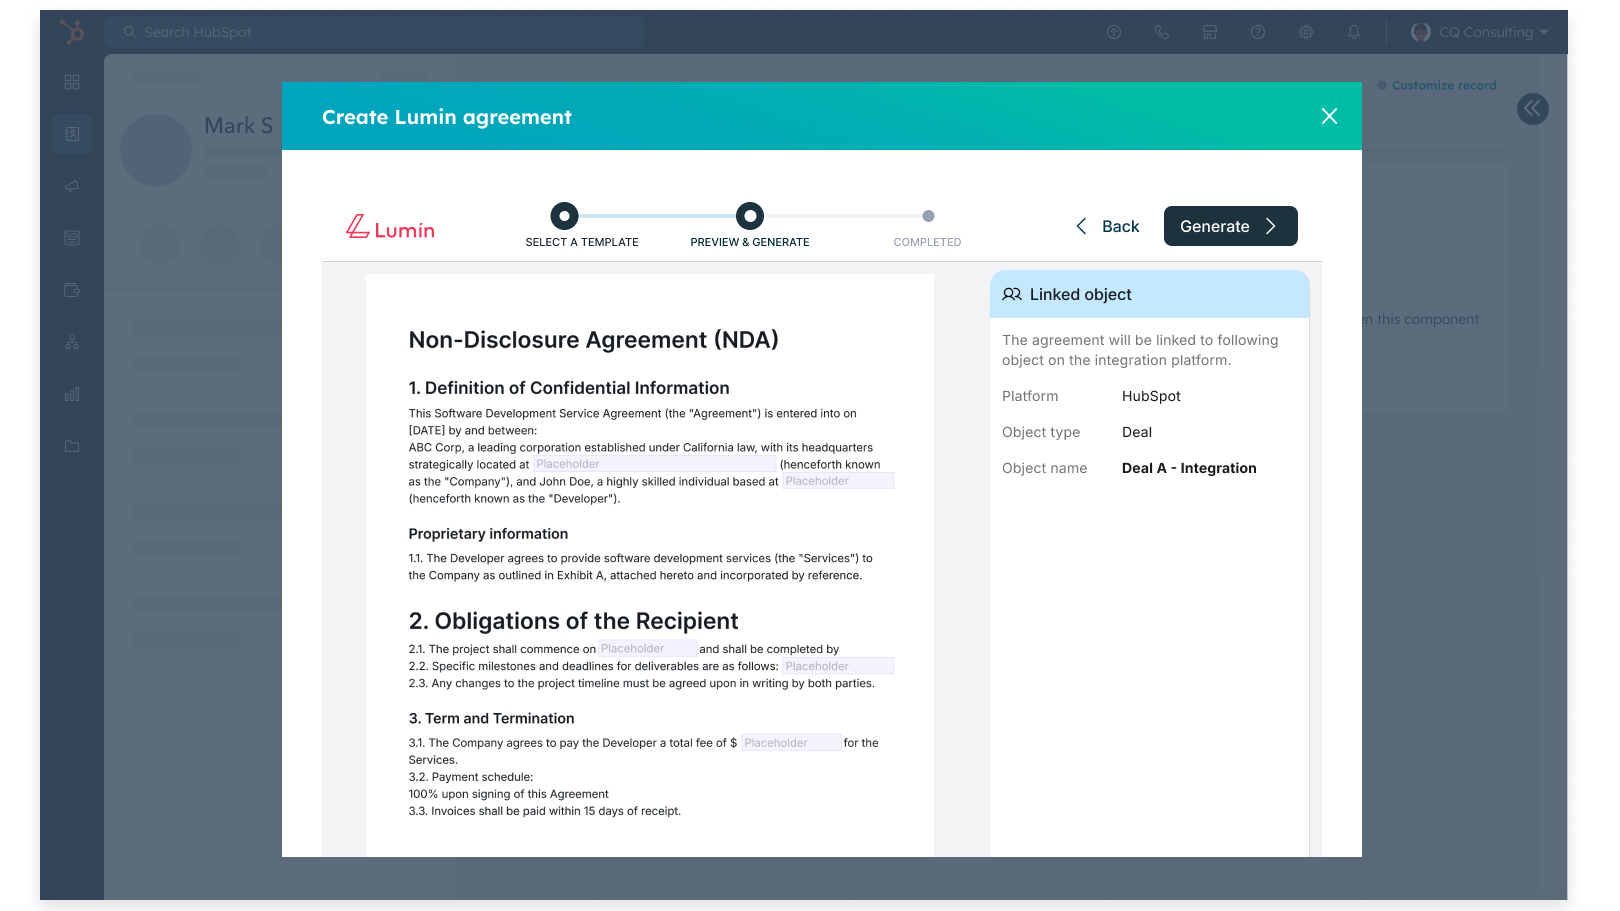Click the 'Deal' object type value
The height and width of the screenshot is (911, 1620).
pos(1137,432)
